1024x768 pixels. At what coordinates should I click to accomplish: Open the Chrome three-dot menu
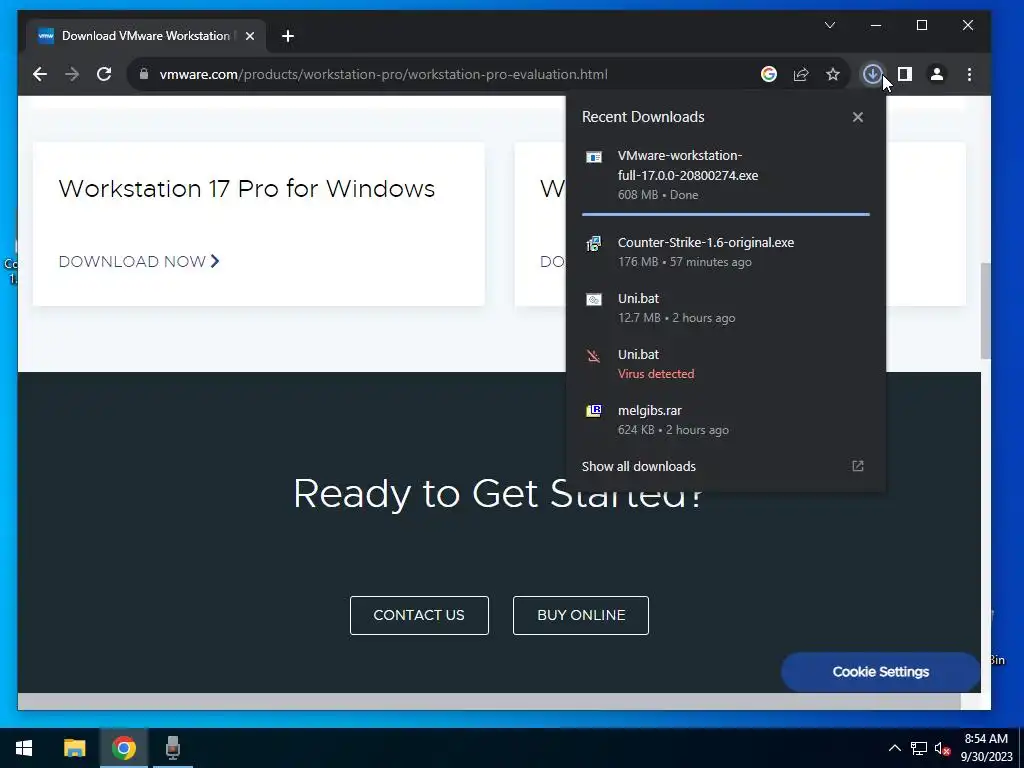[x=969, y=74]
